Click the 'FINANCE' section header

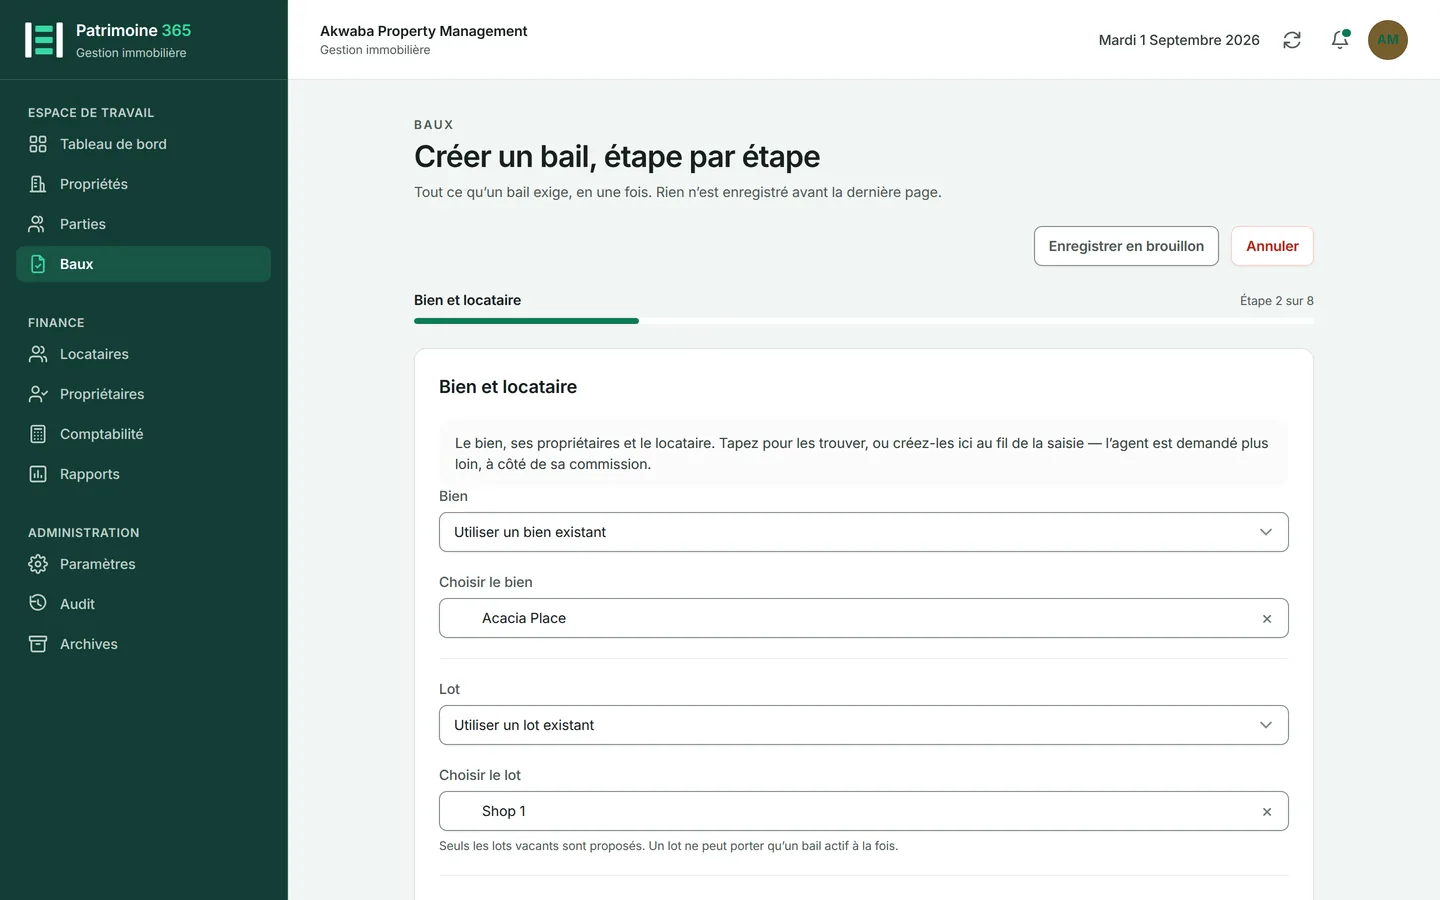56,323
